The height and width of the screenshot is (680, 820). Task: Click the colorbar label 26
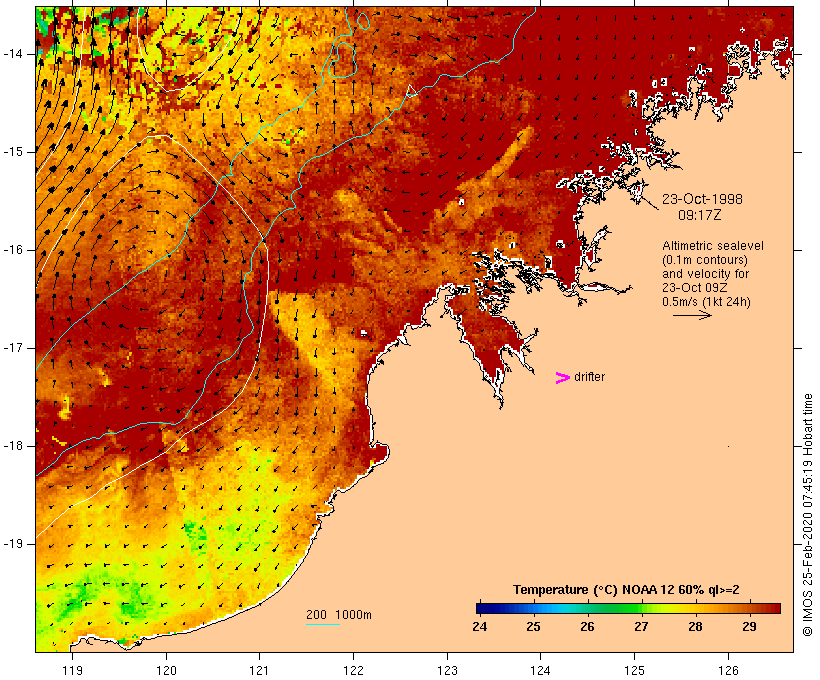(587, 627)
